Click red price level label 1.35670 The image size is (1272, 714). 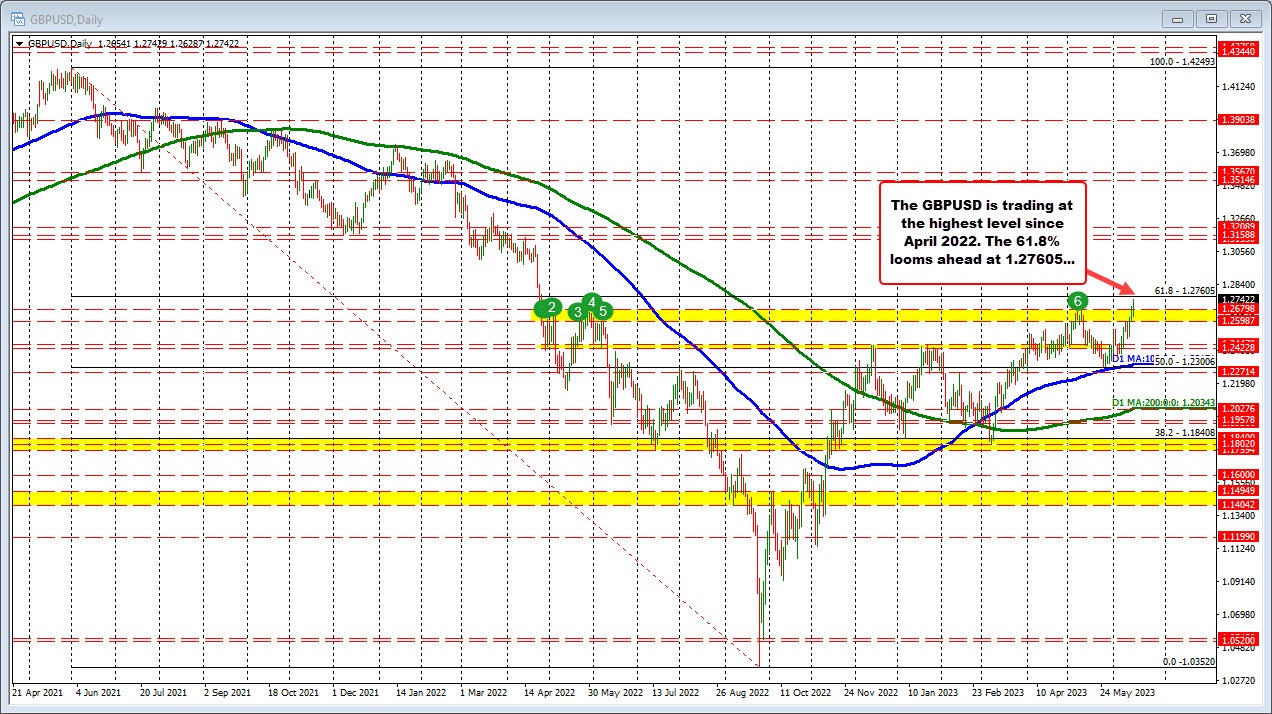click(1236, 171)
